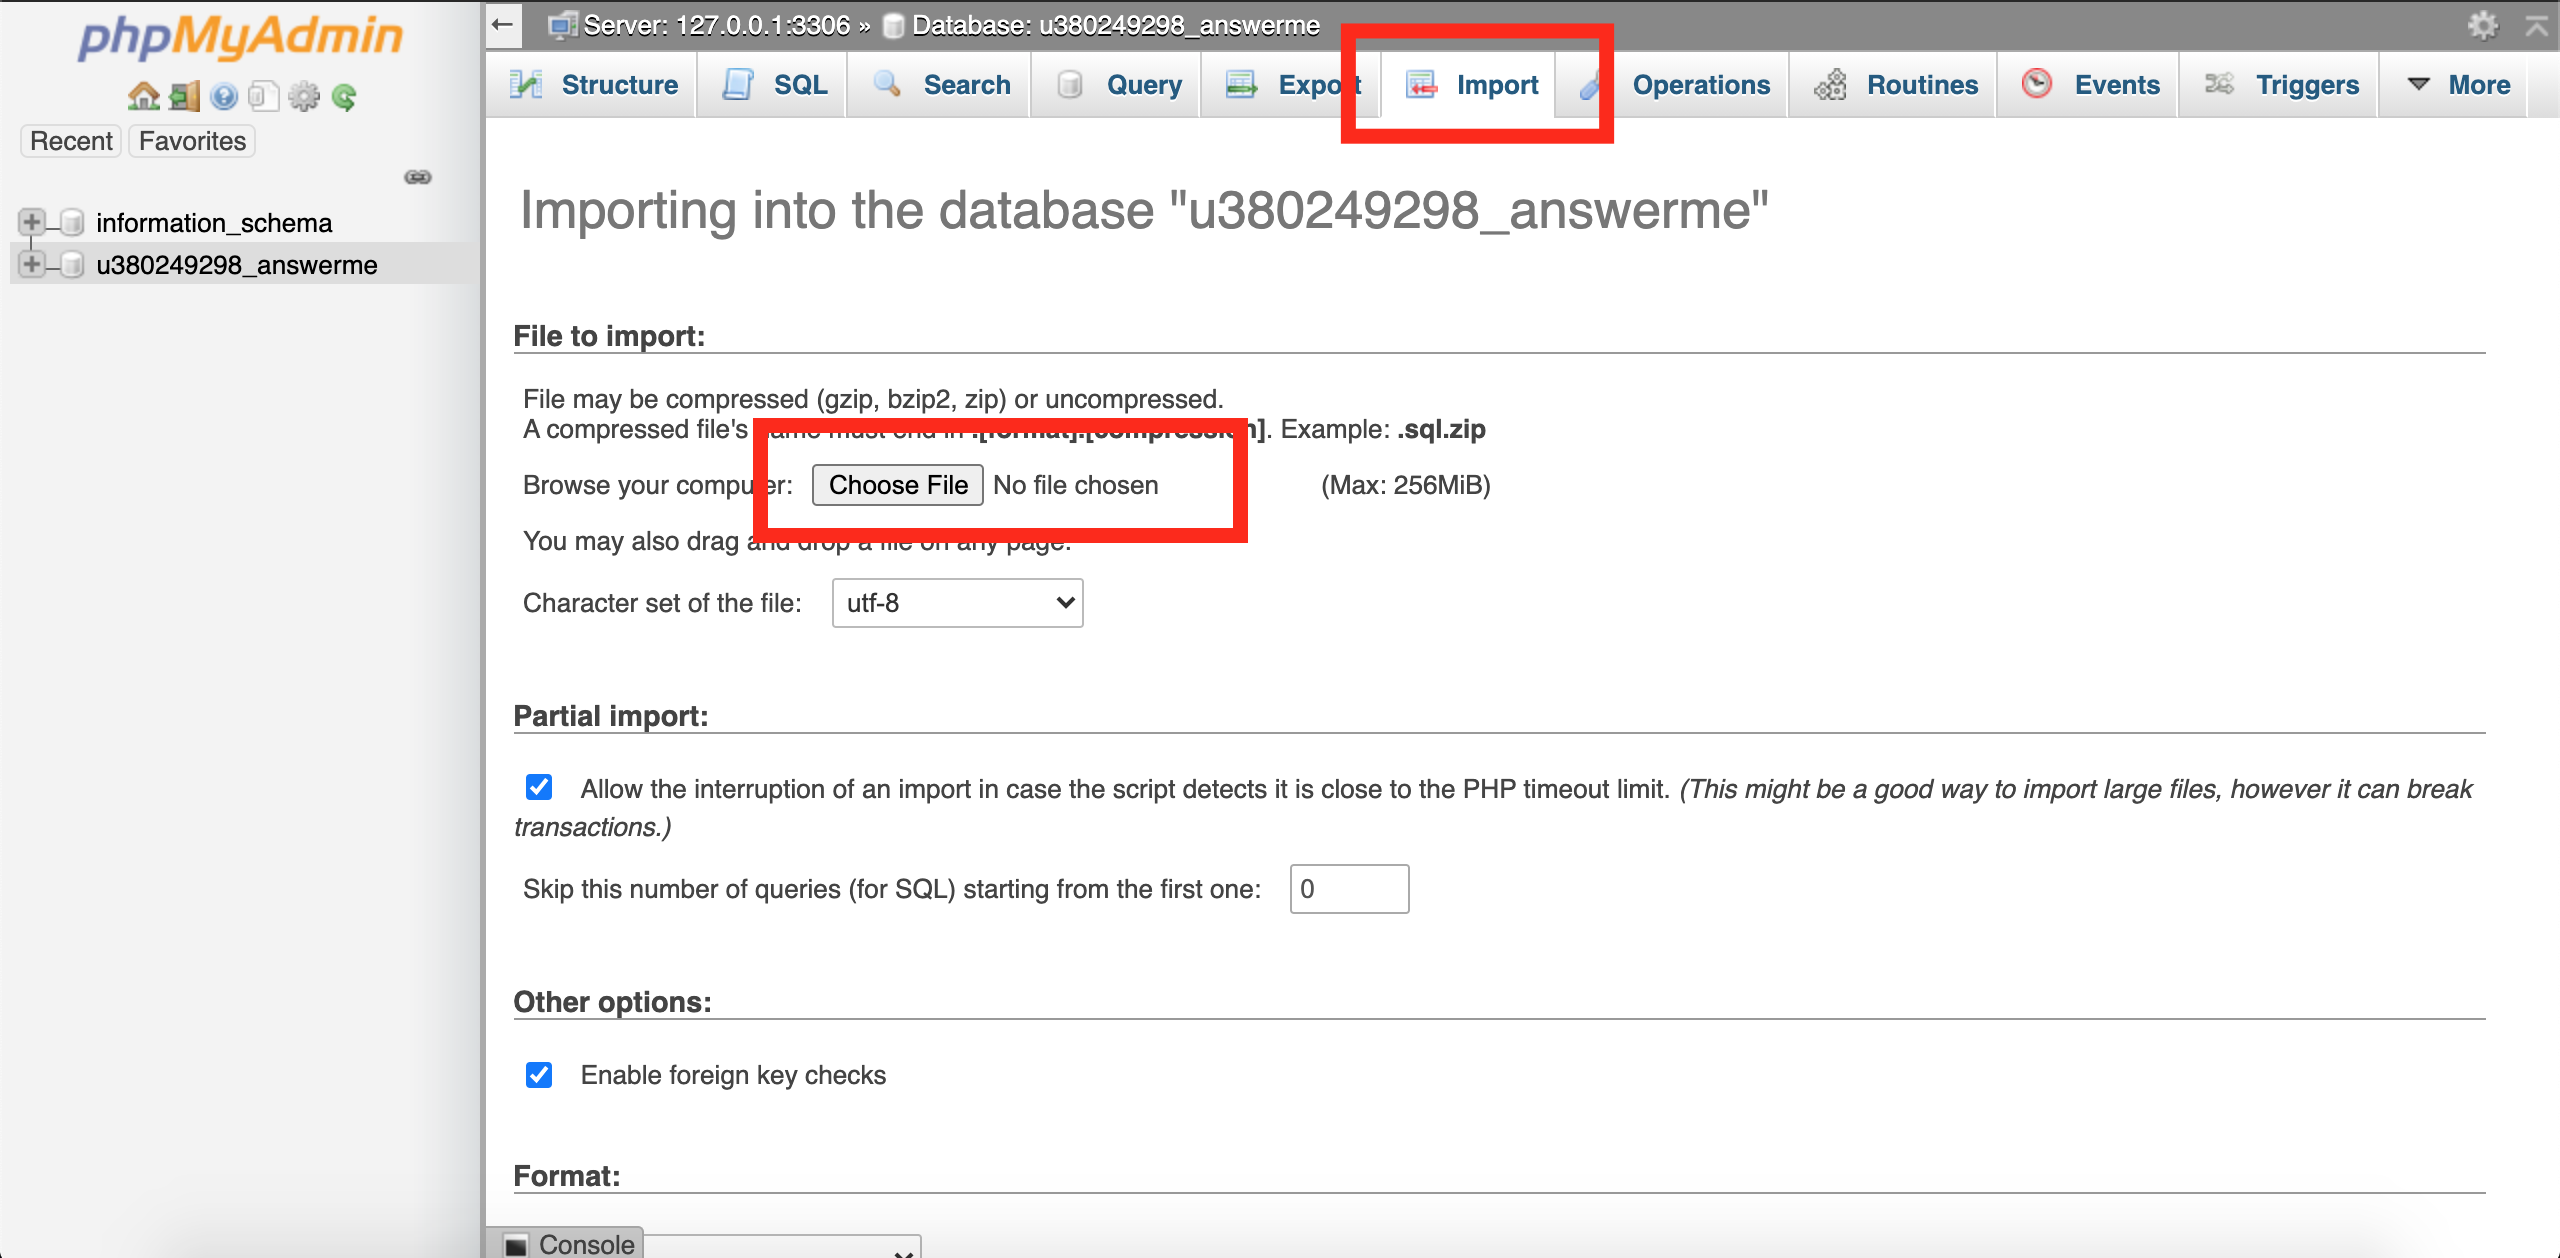Refresh the navigation panel

pyautogui.click(x=344, y=96)
